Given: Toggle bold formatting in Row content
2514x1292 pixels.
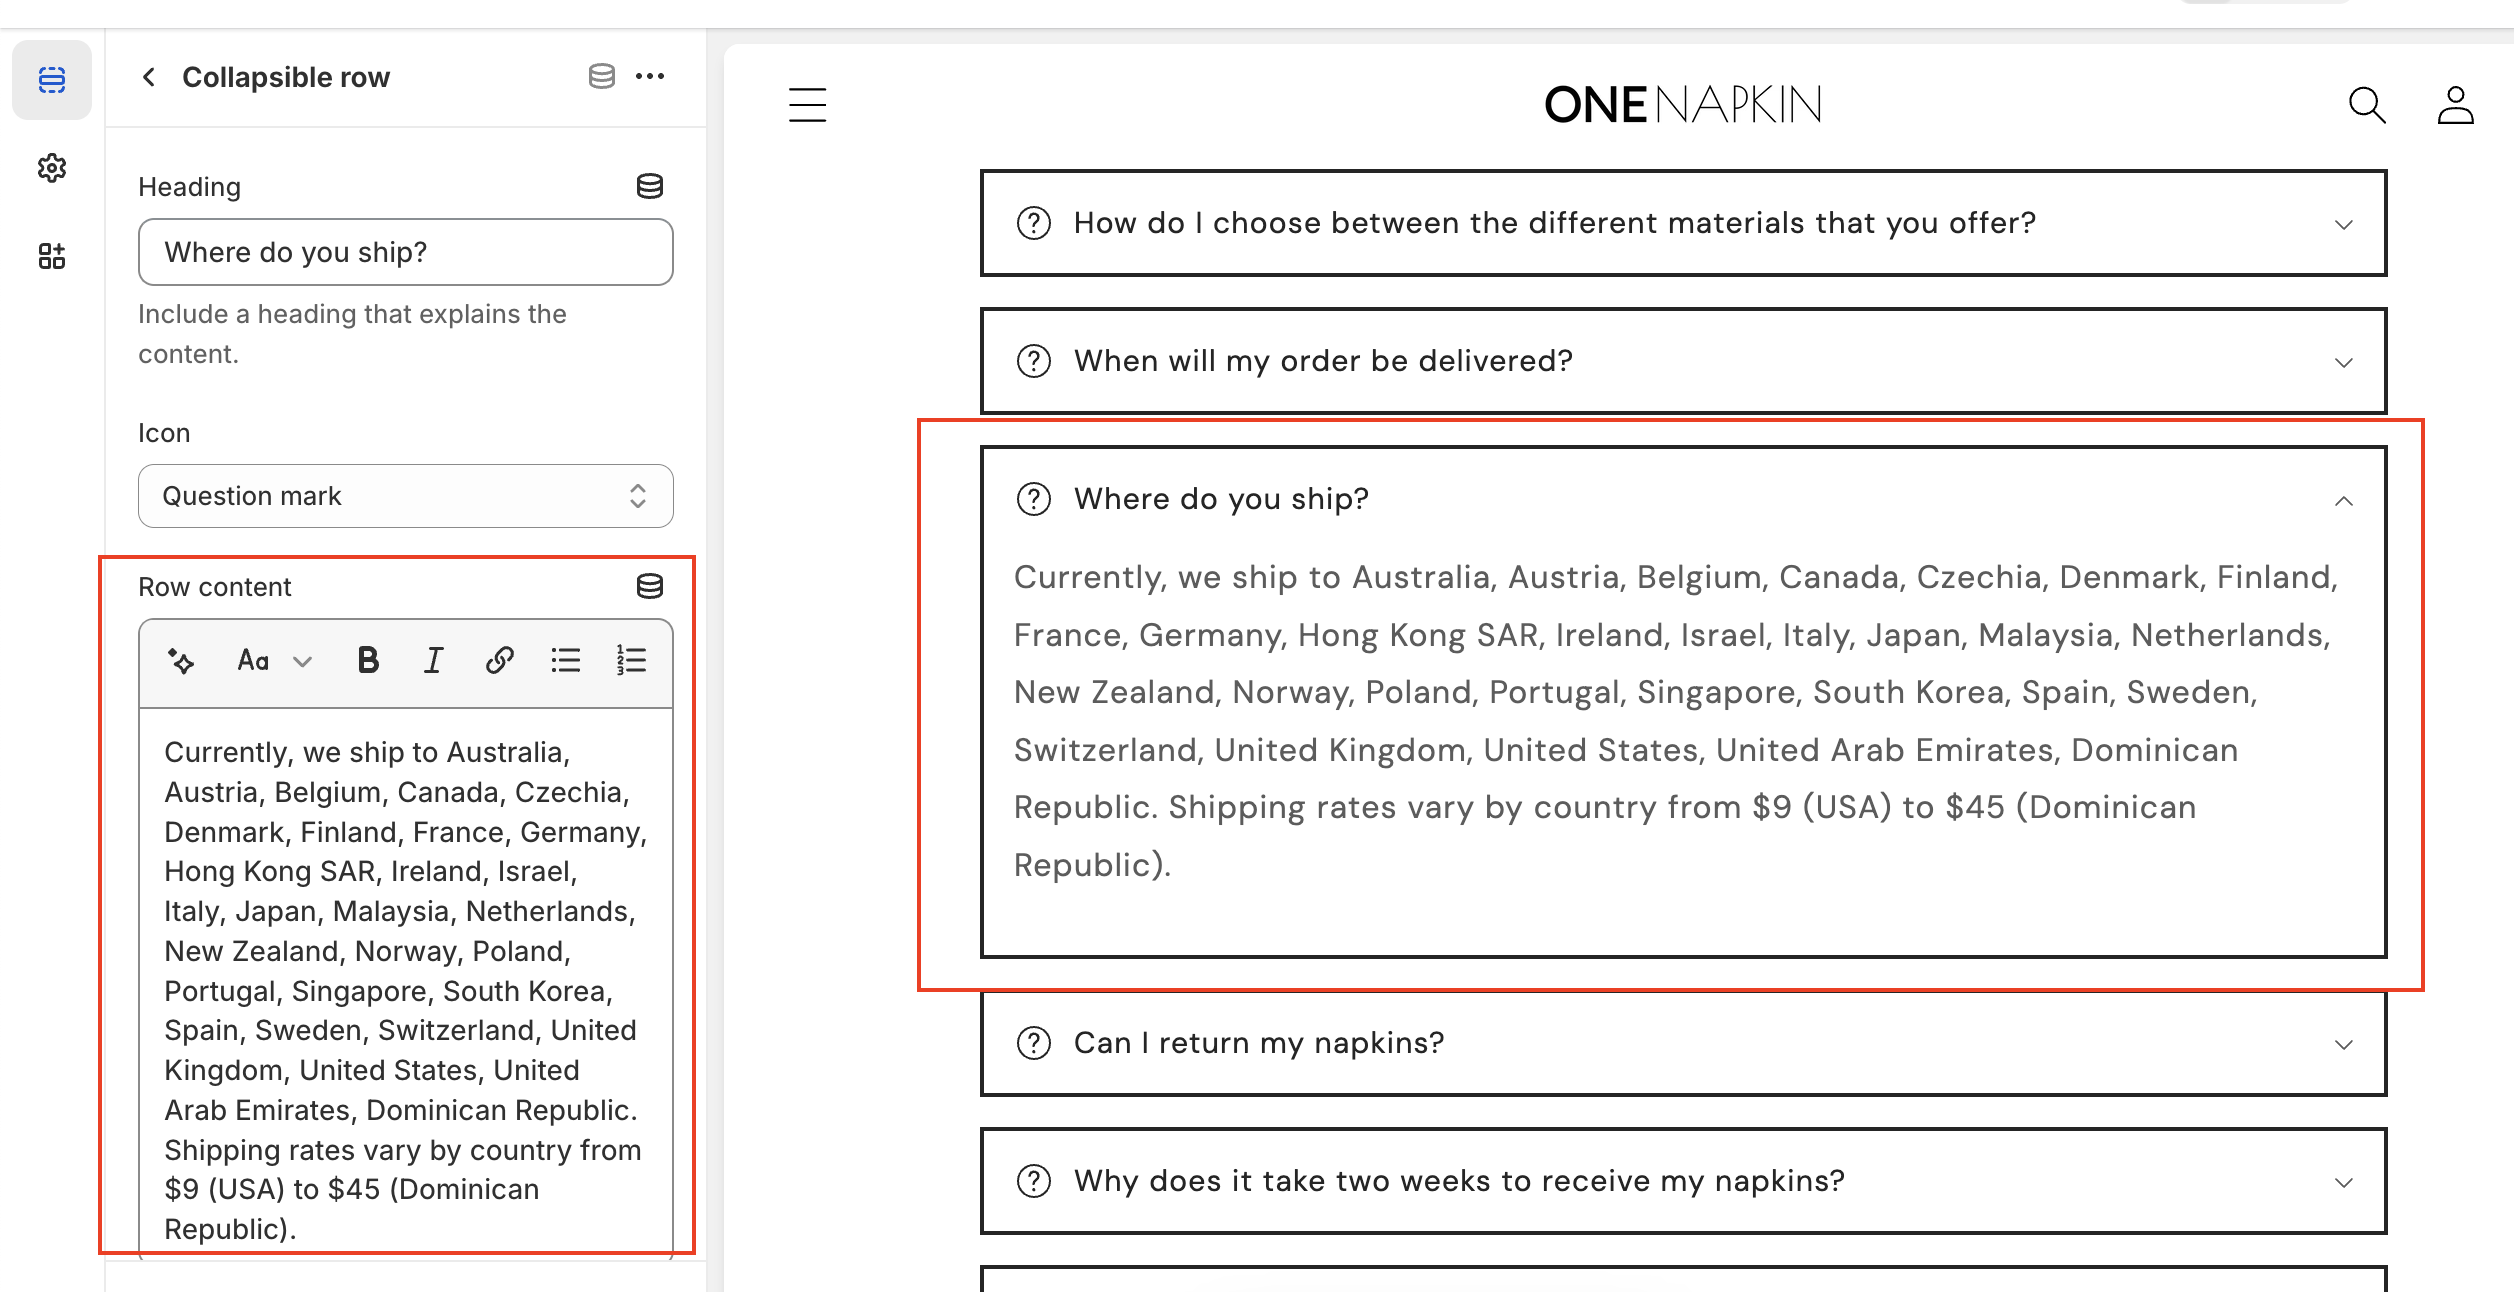Looking at the screenshot, I should 368,661.
